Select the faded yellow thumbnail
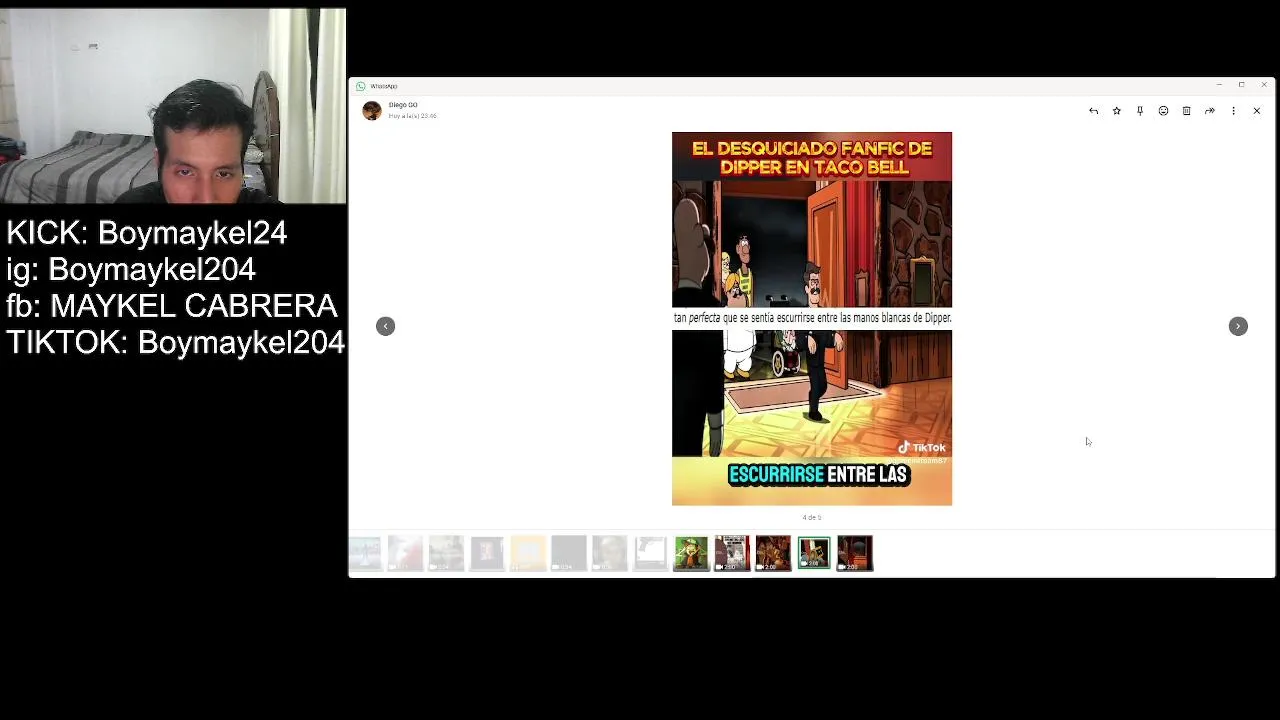Viewport: 1280px width, 720px height. (528, 553)
